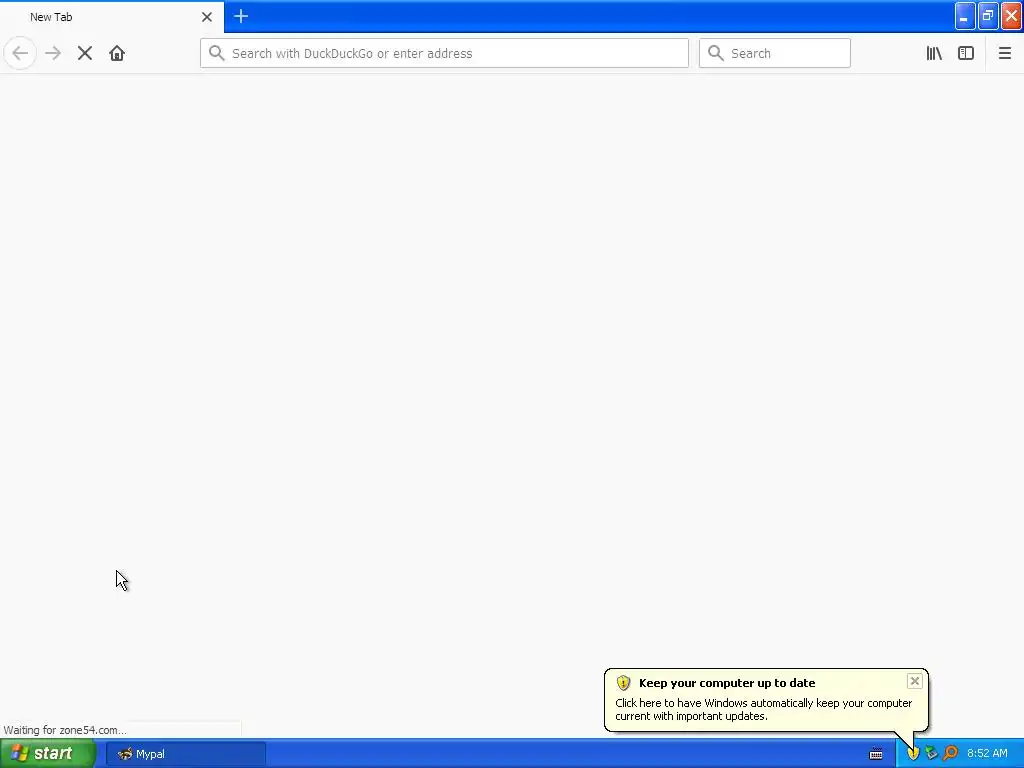Click the balloon text about automatic updates

pyautogui.click(x=763, y=710)
